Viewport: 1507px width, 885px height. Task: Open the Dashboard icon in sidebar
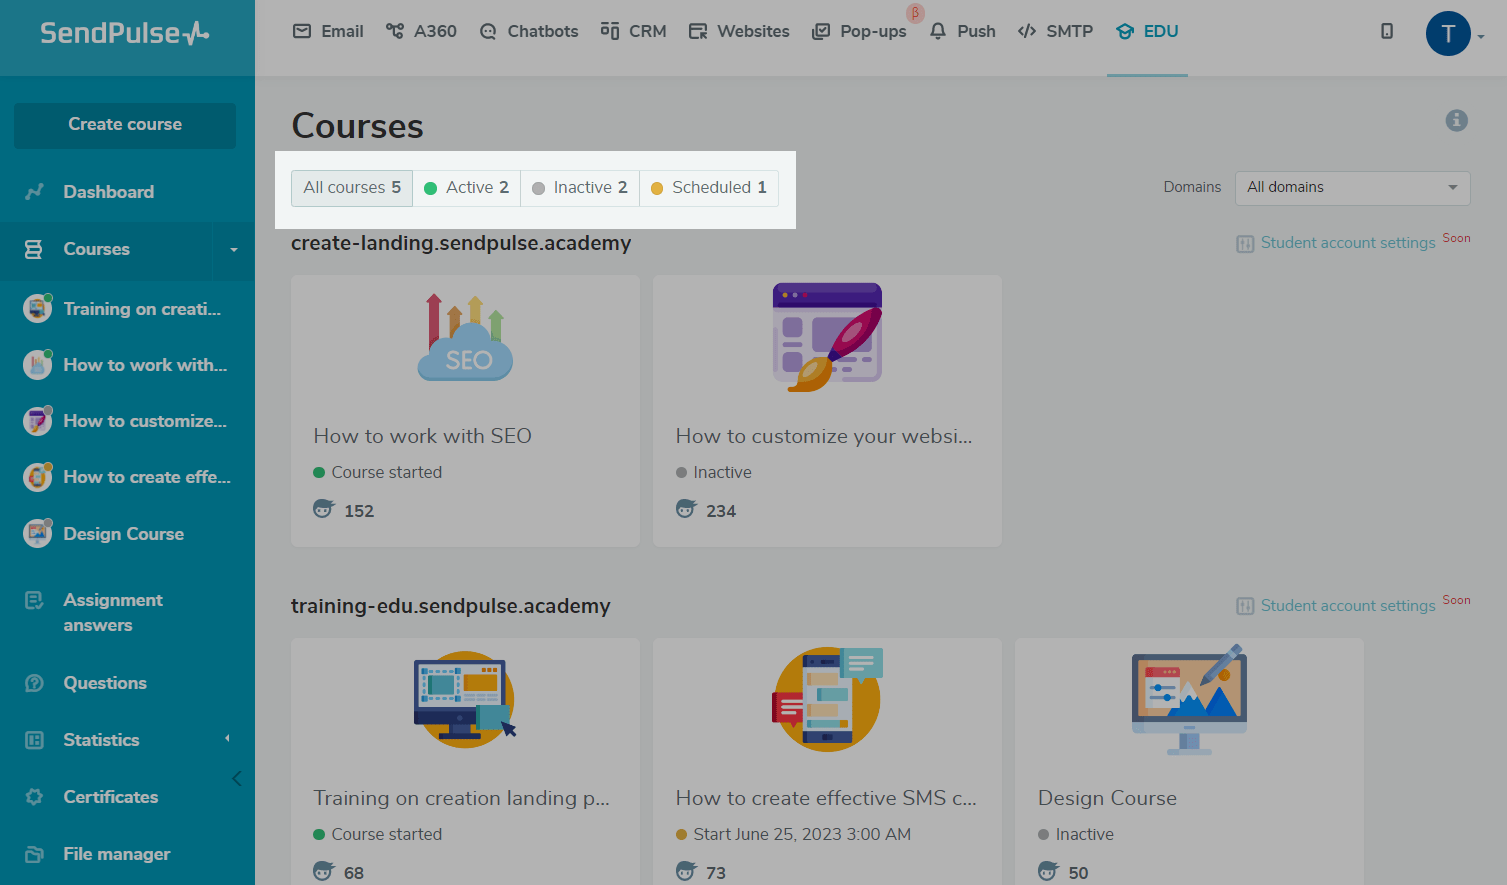click(x=35, y=192)
